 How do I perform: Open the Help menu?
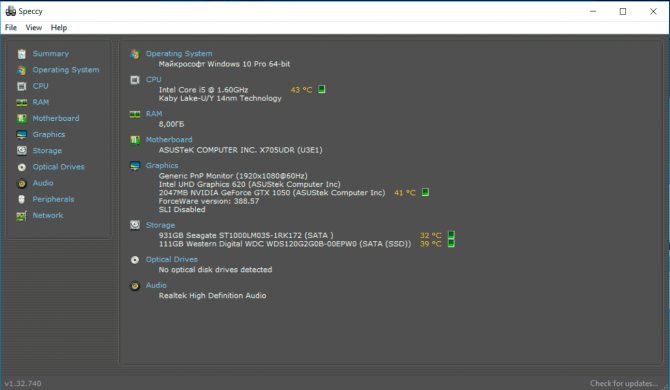59,28
